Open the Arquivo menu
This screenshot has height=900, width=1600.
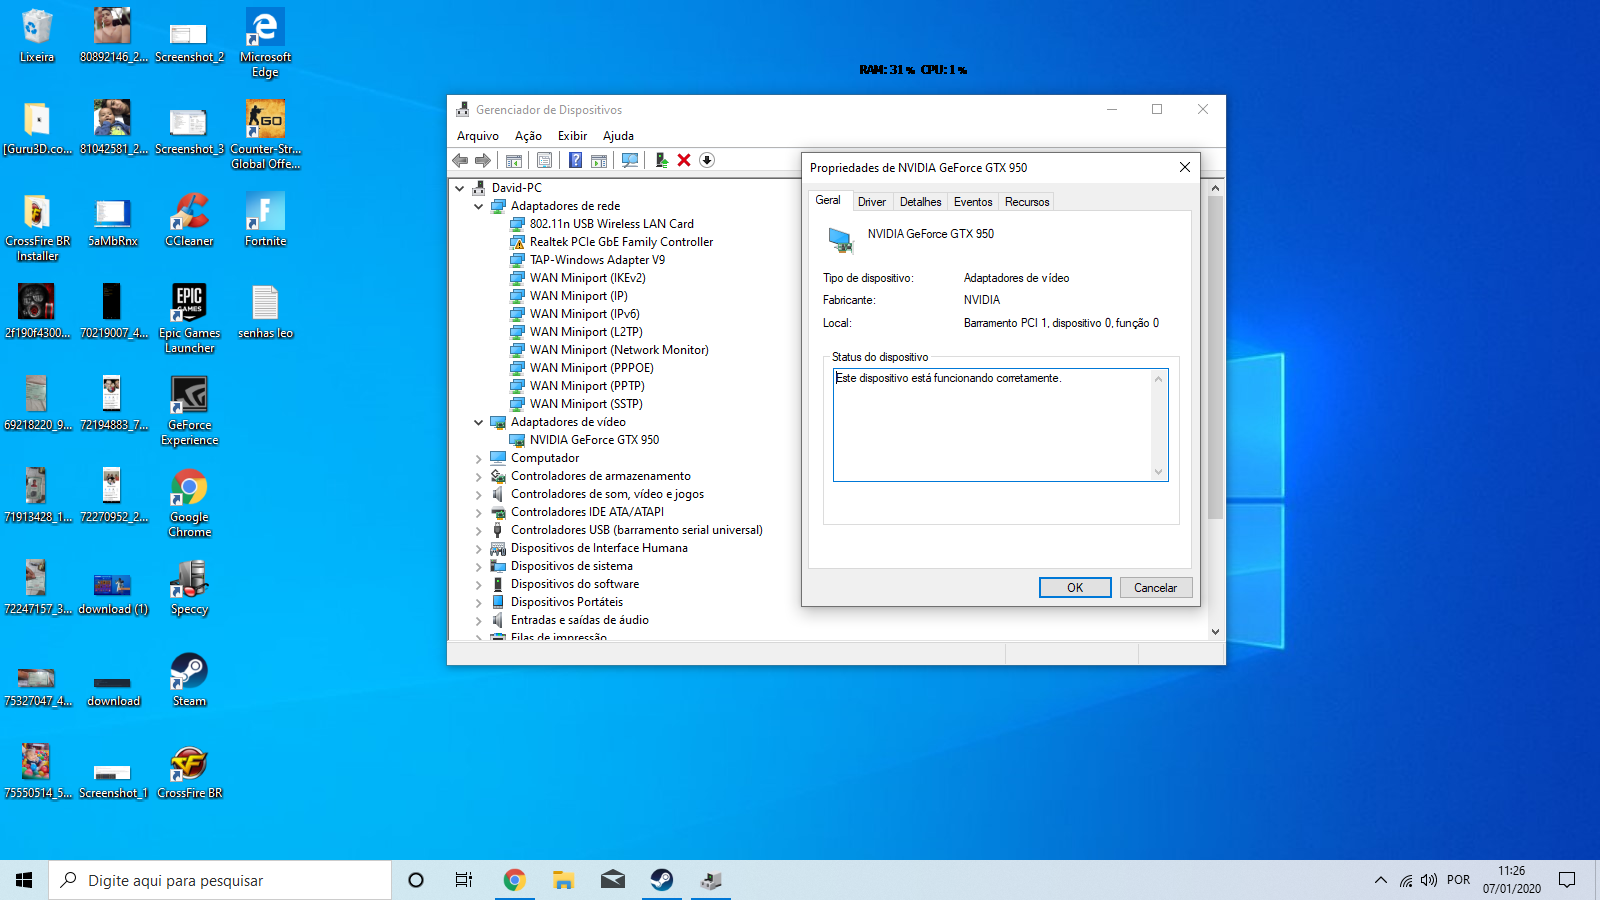478,136
